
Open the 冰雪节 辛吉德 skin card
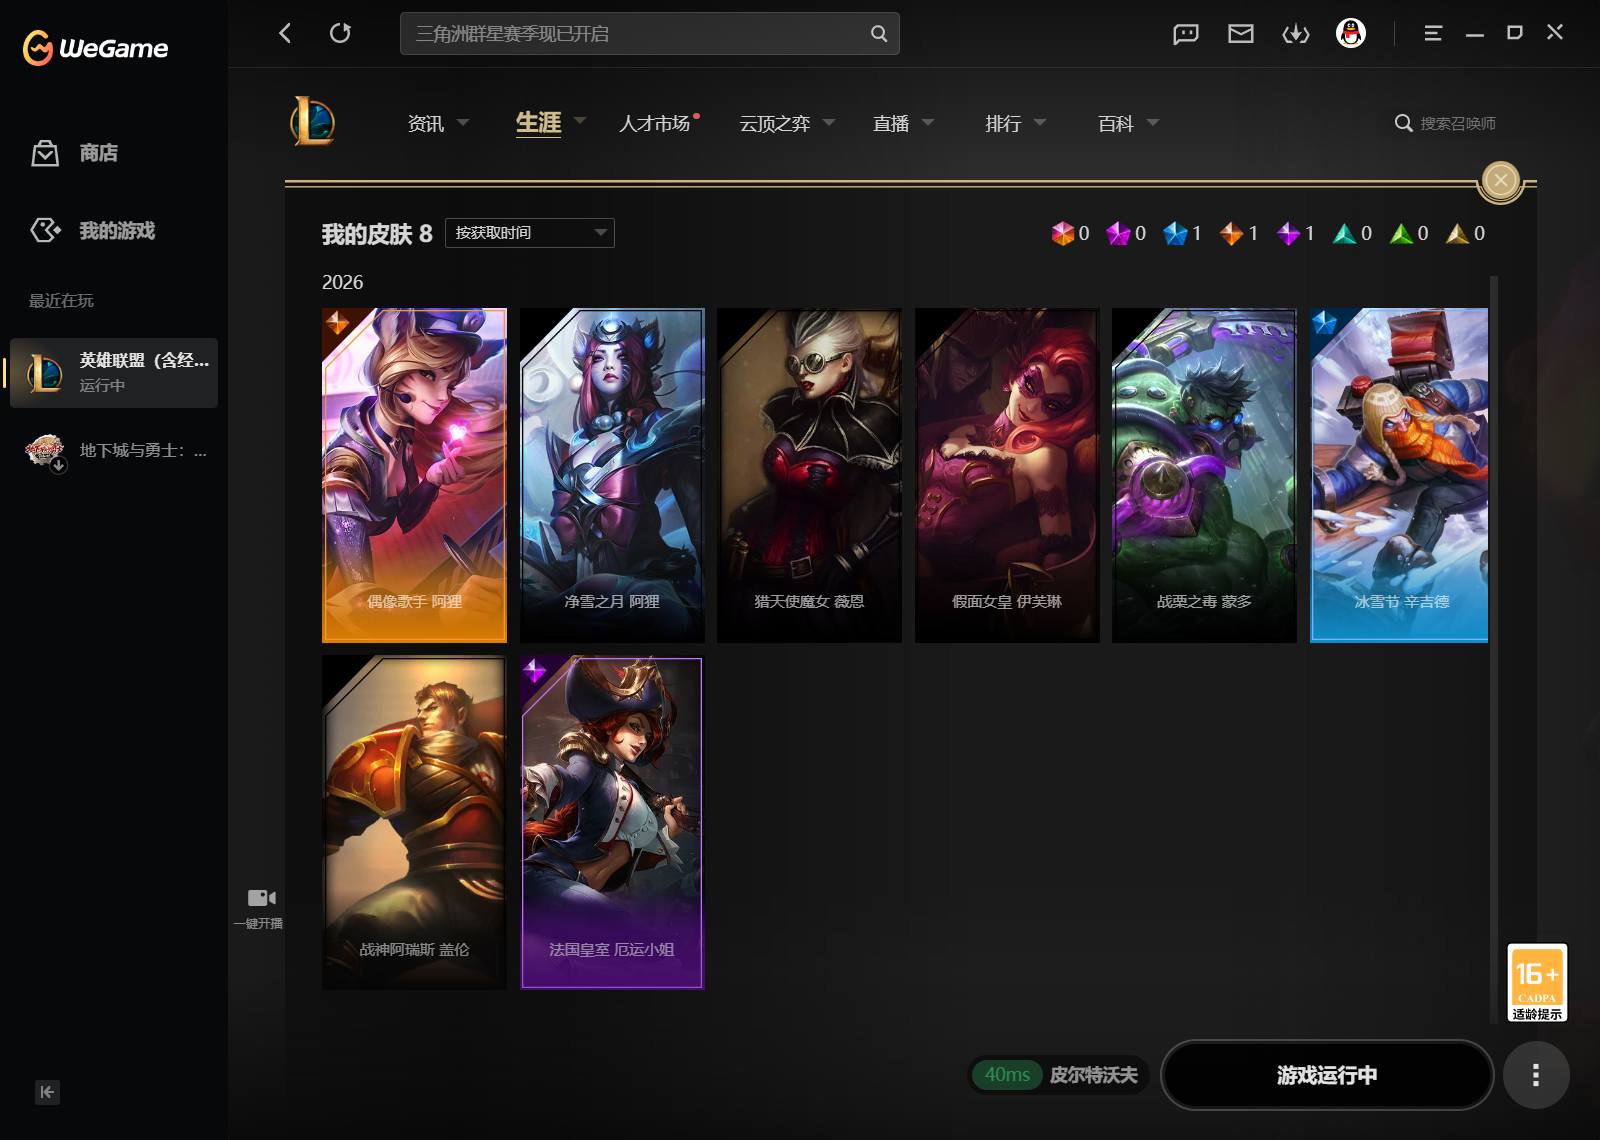click(x=1399, y=475)
